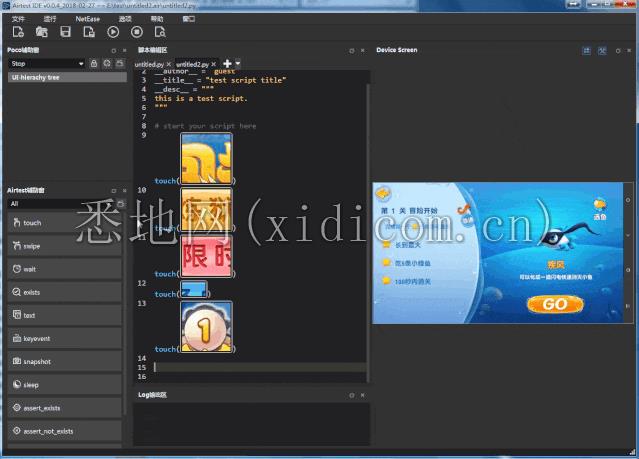Viewport: 639px width, 459px height.
Task: Click the swipe command button
Action: pos(65,246)
